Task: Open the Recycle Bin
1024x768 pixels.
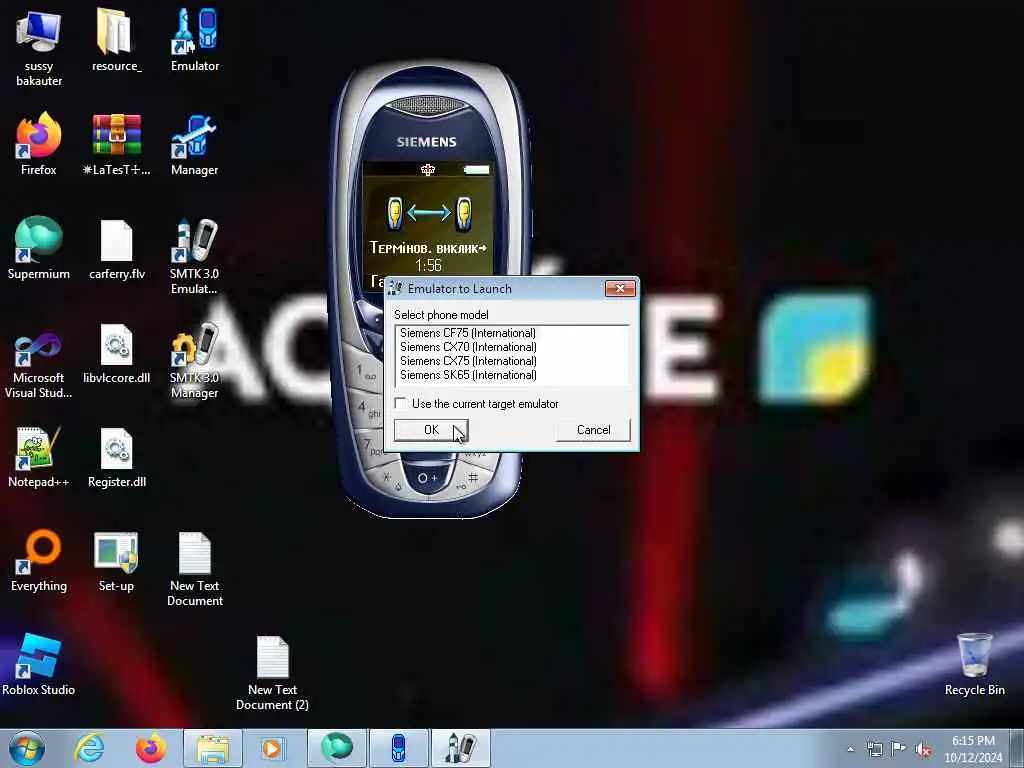Action: (x=974, y=664)
